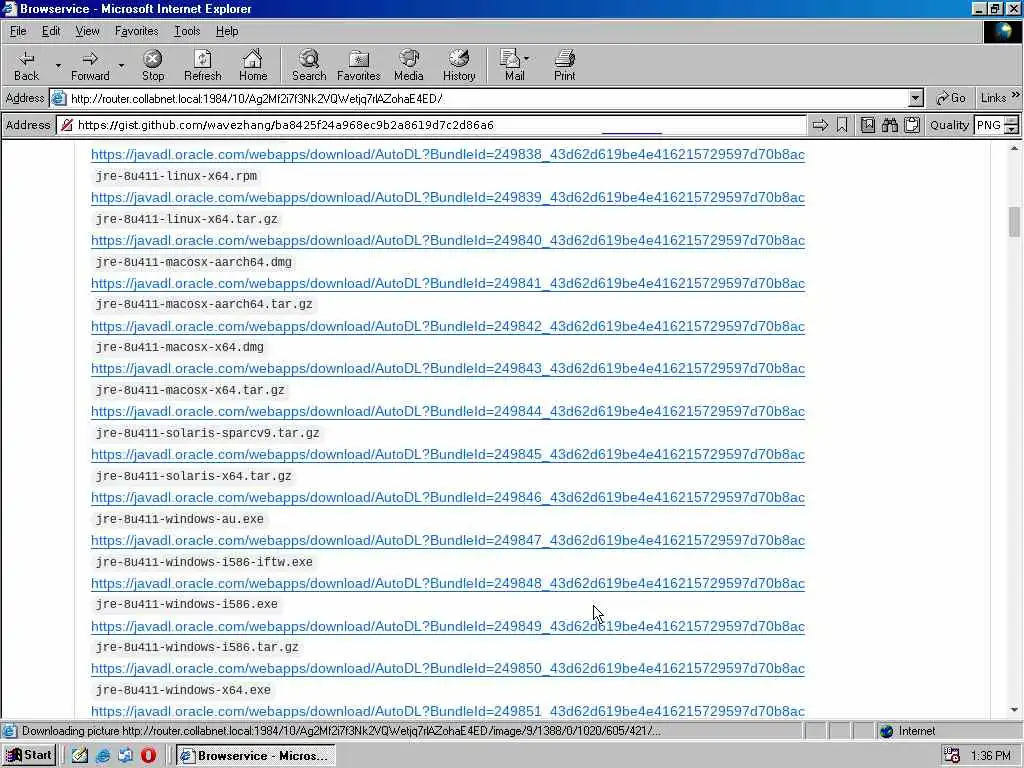The width and height of the screenshot is (1024, 768).
Task: Expand the Back button history dropdown arrow
Action: pyautogui.click(x=58, y=65)
